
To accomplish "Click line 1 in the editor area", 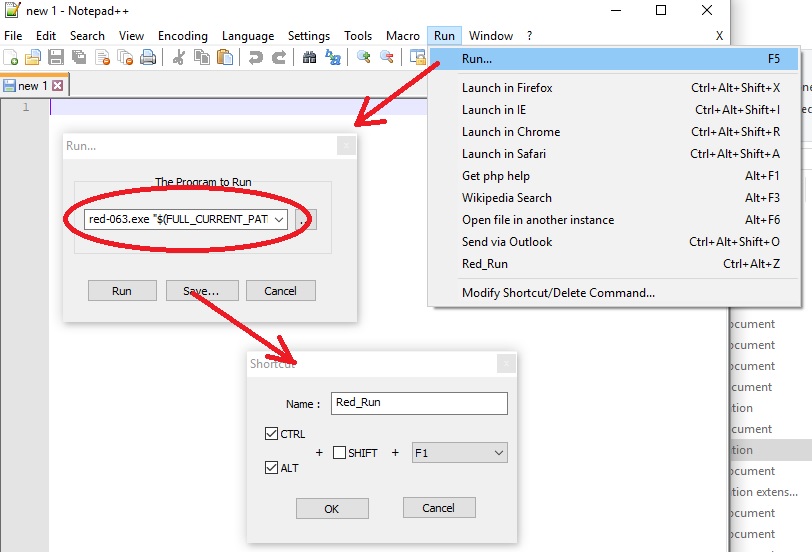I will 238,107.
